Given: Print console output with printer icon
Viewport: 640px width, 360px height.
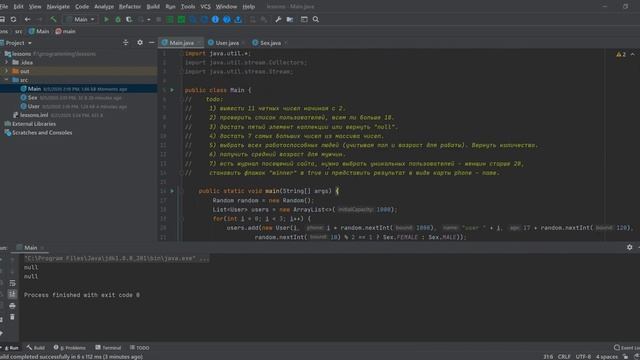Looking at the screenshot, I should coord(12,306).
